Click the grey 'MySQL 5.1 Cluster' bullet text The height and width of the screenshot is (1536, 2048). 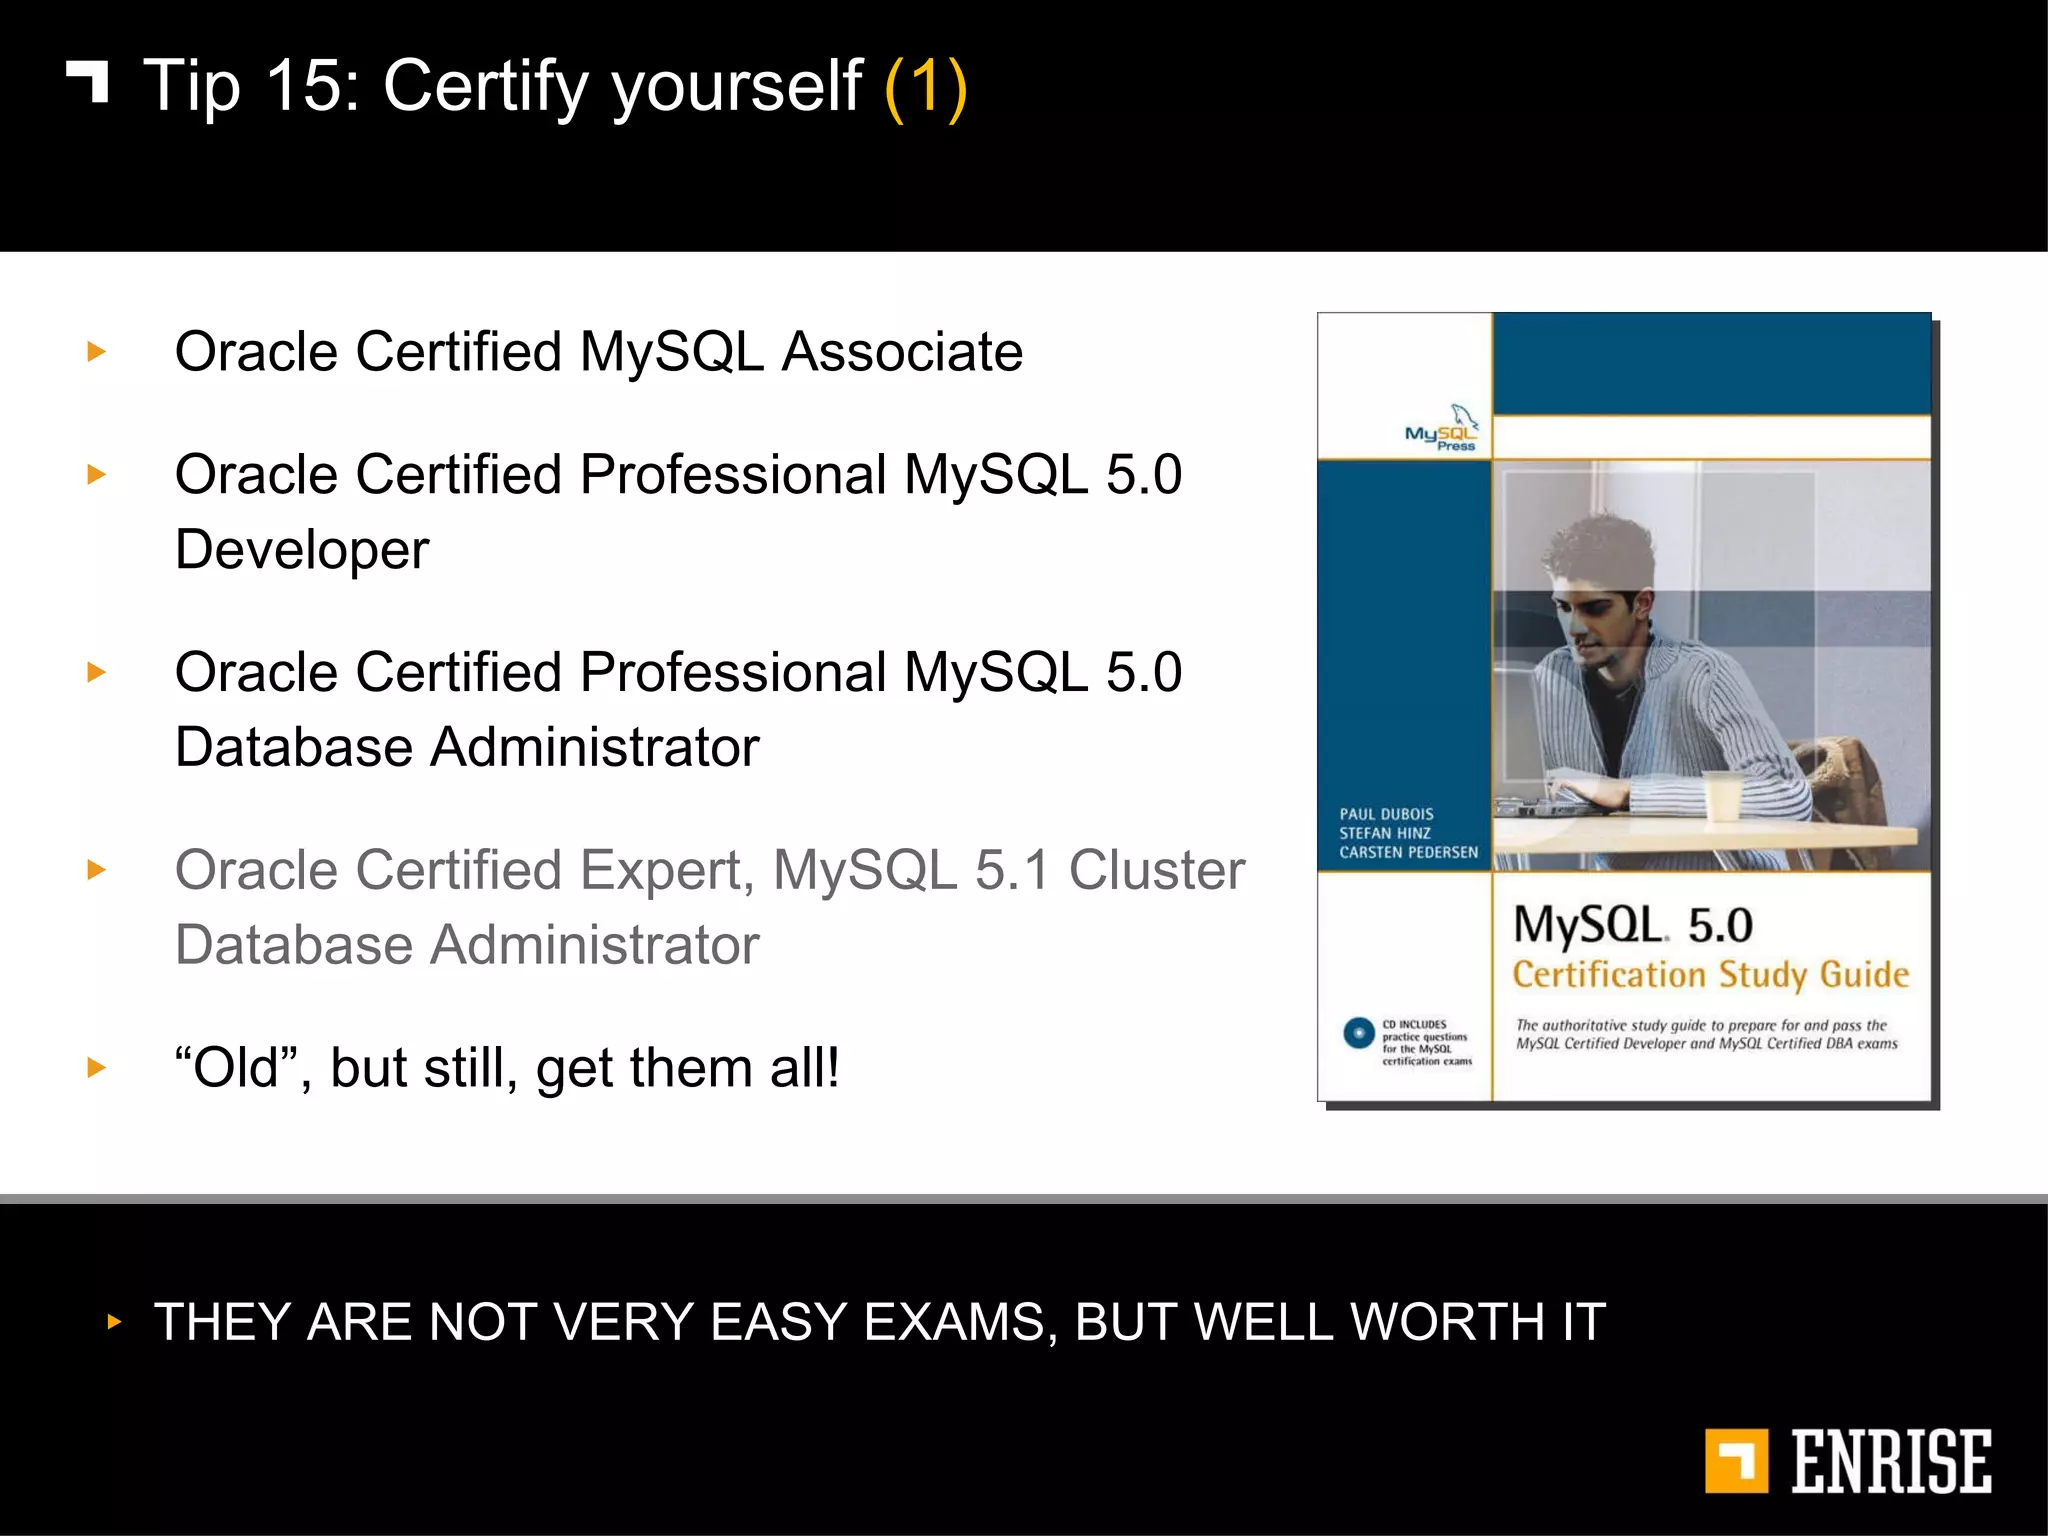710,907
